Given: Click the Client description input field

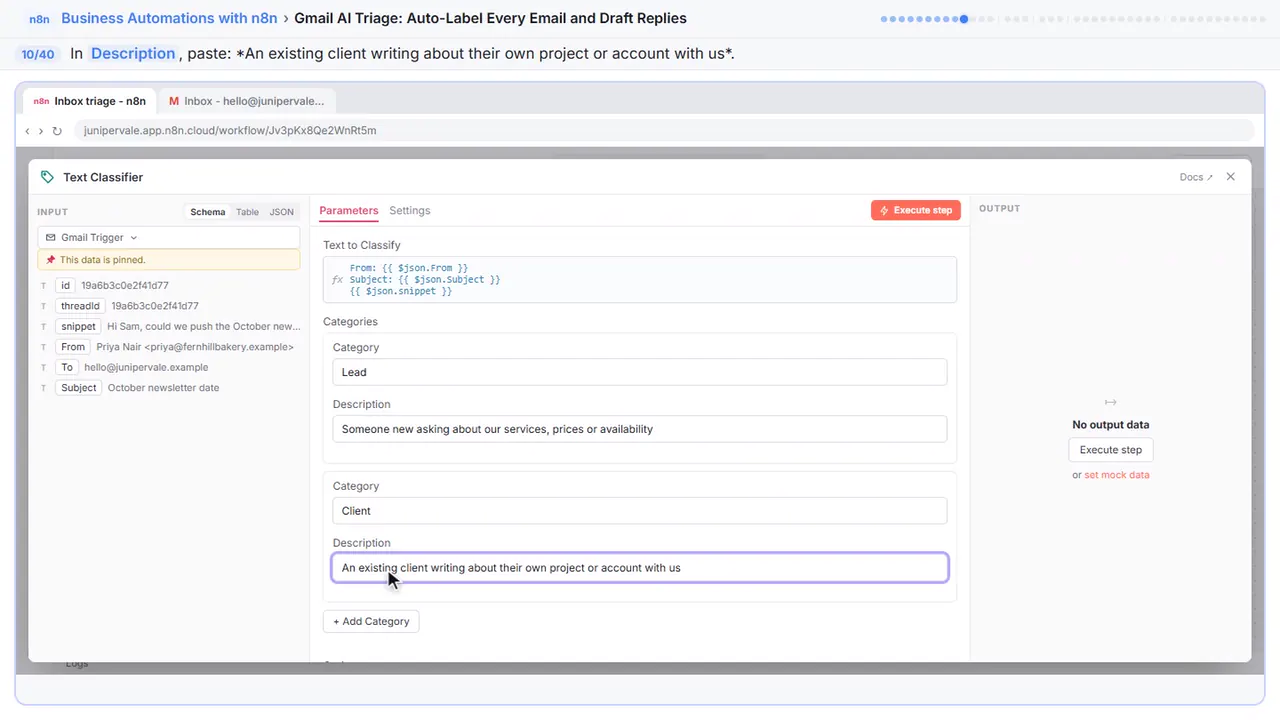Looking at the screenshot, I should [640, 568].
